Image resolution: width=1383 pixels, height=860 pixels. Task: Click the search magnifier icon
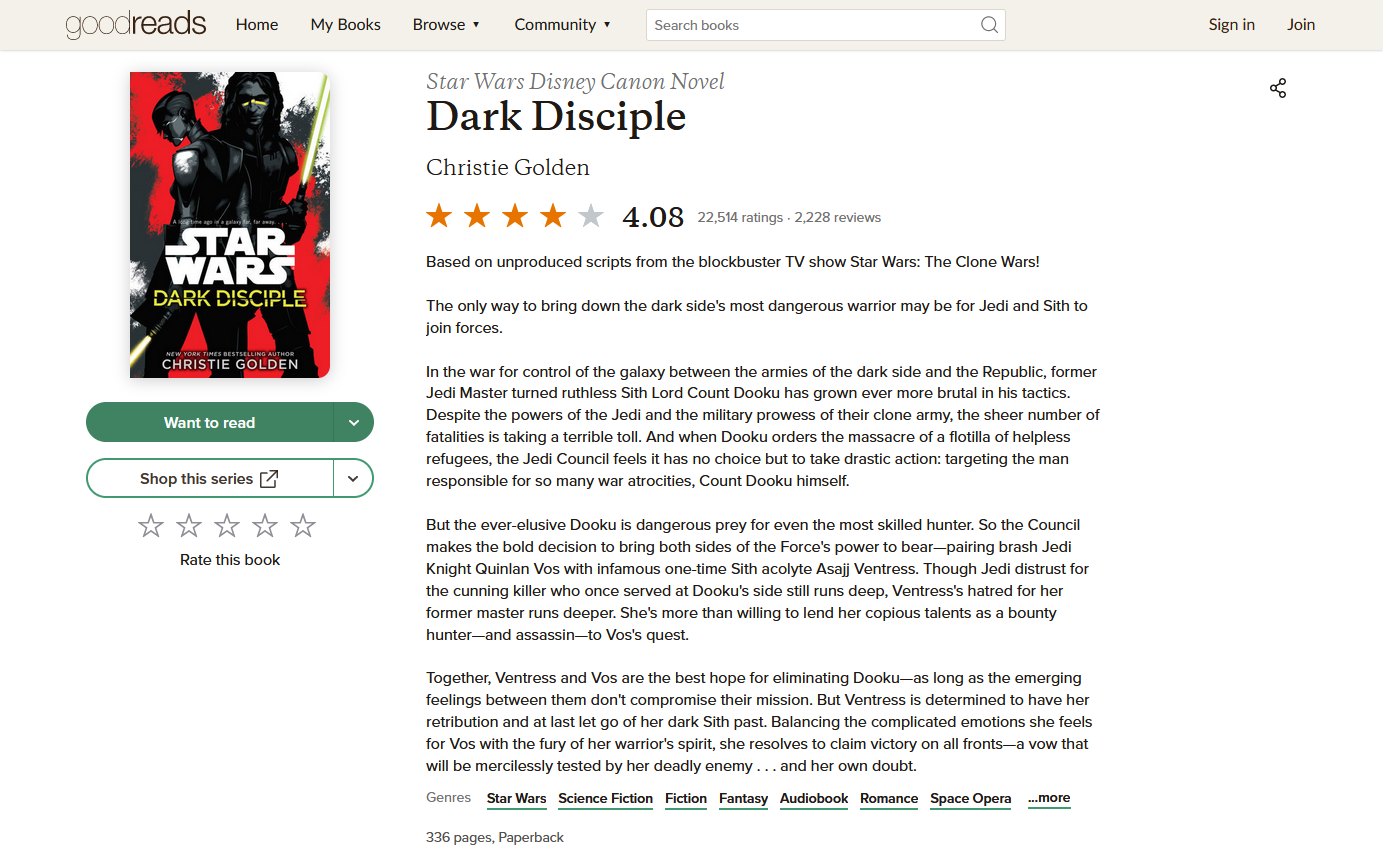989,25
